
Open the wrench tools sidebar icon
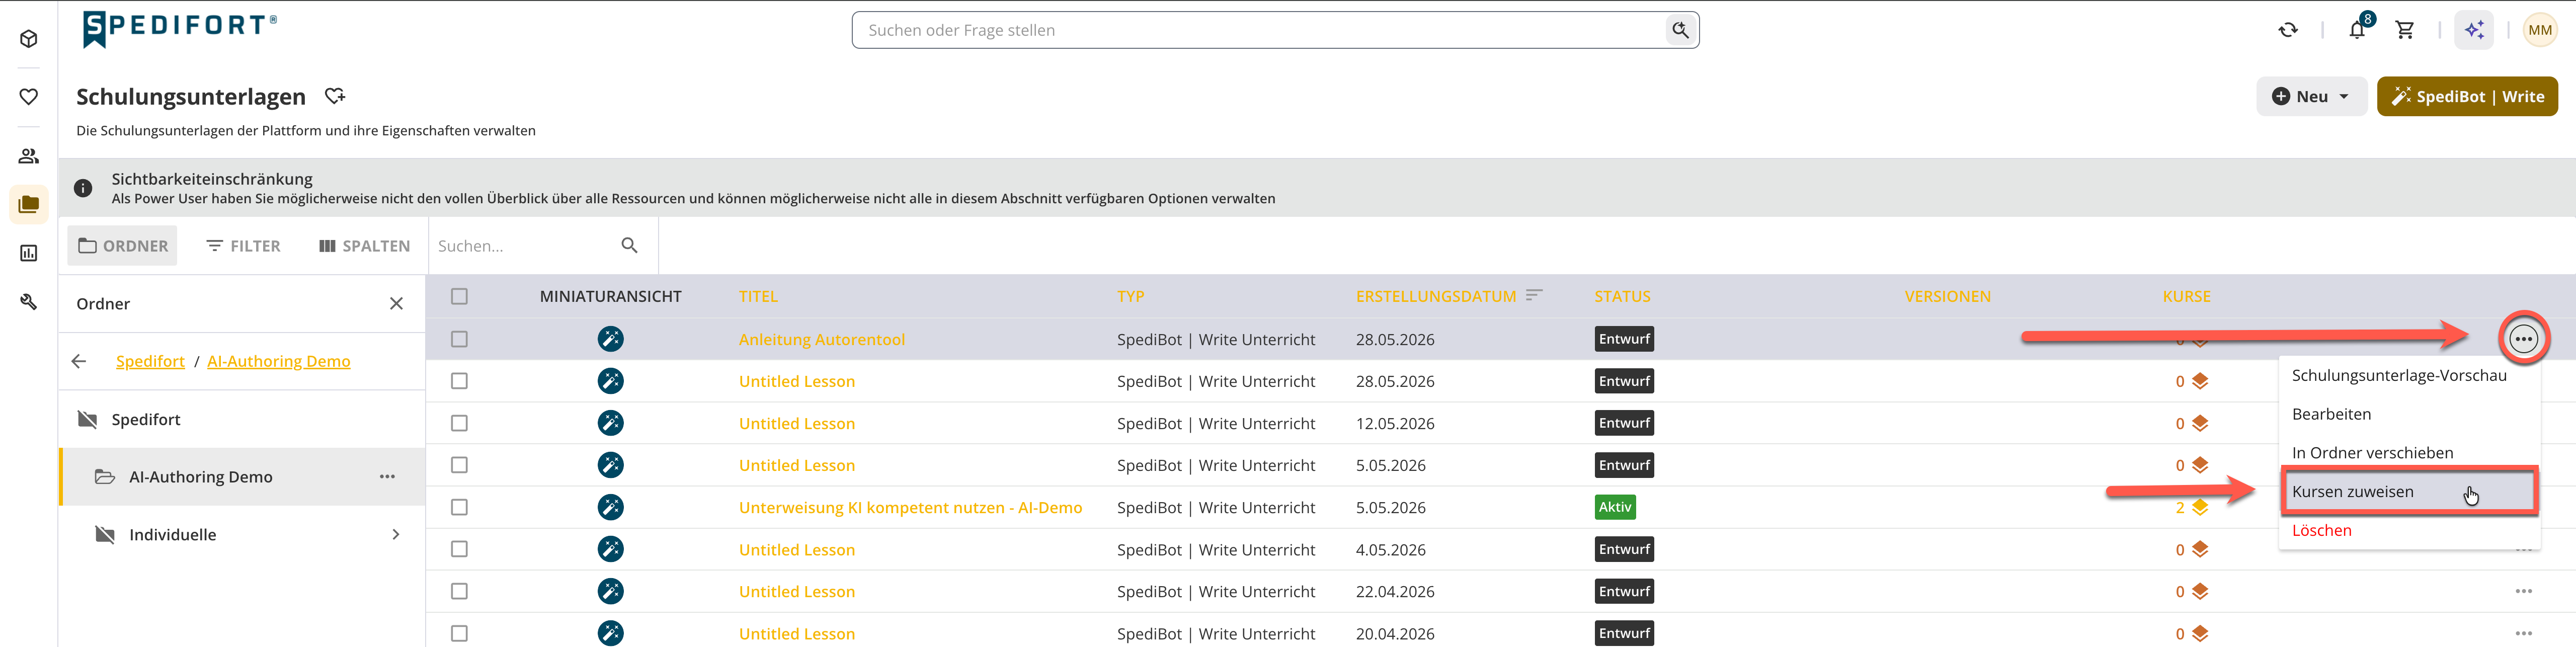coord(29,301)
